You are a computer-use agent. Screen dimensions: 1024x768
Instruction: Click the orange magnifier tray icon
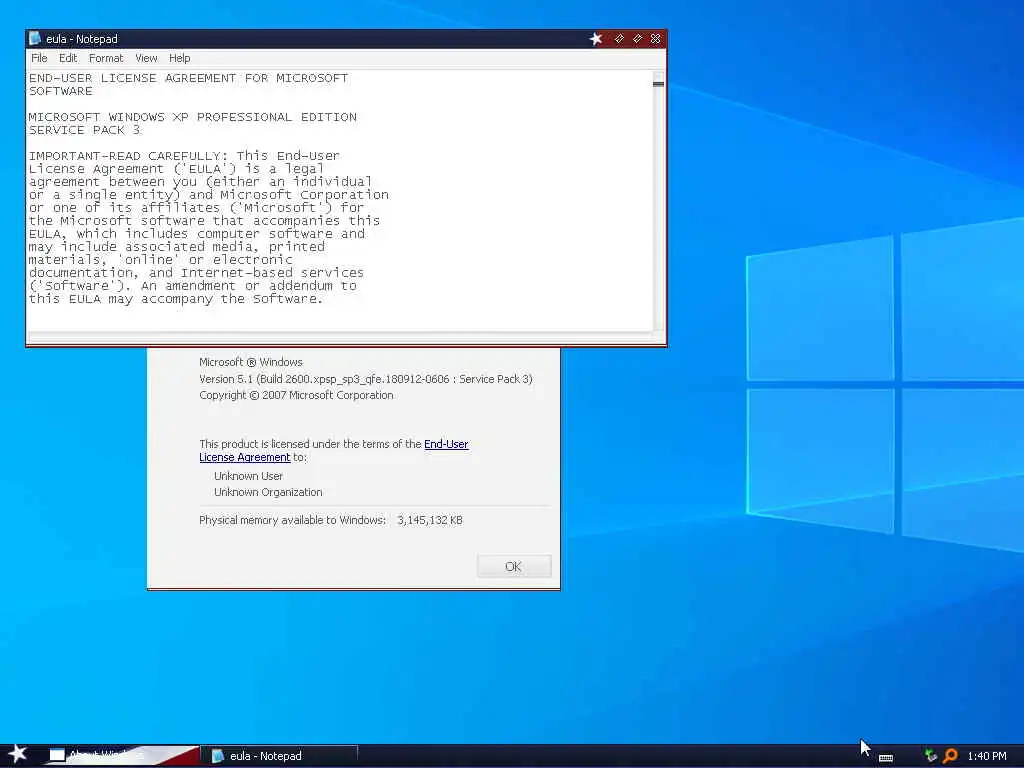click(950, 756)
